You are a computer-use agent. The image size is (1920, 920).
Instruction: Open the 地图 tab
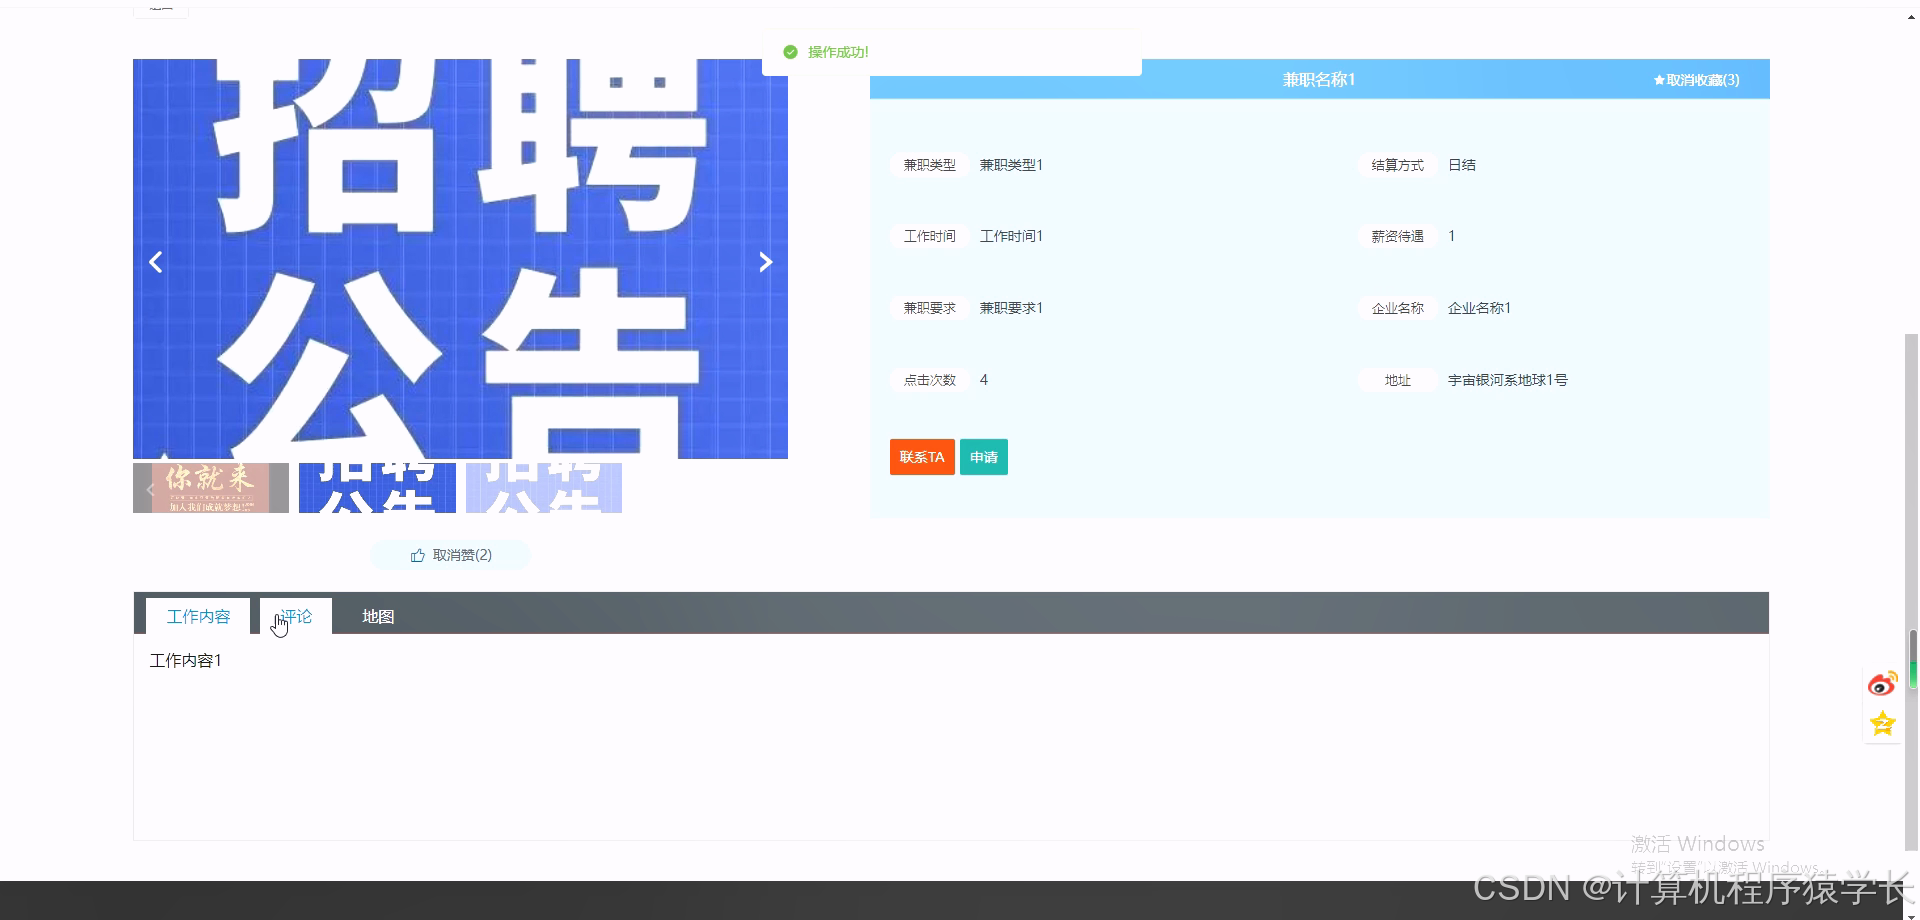coord(377,616)
